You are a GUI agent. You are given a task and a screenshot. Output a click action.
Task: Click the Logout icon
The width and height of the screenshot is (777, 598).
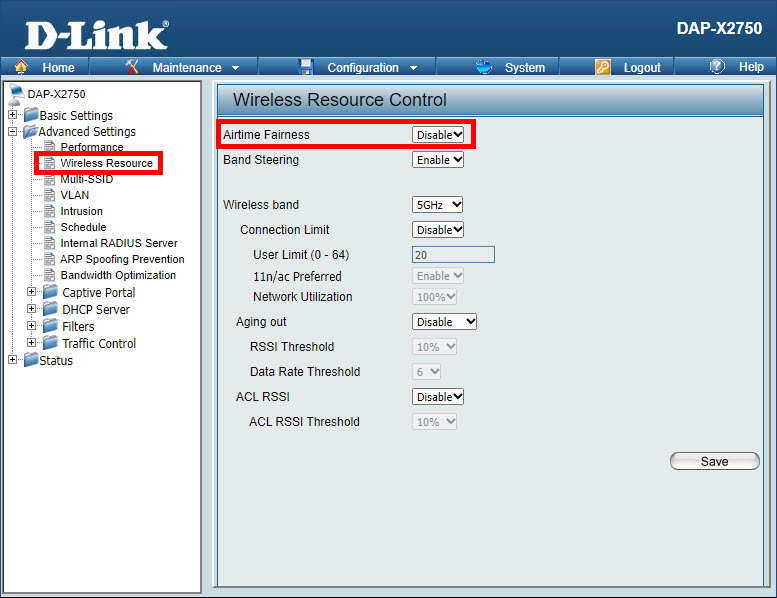[x=603, y=67]
